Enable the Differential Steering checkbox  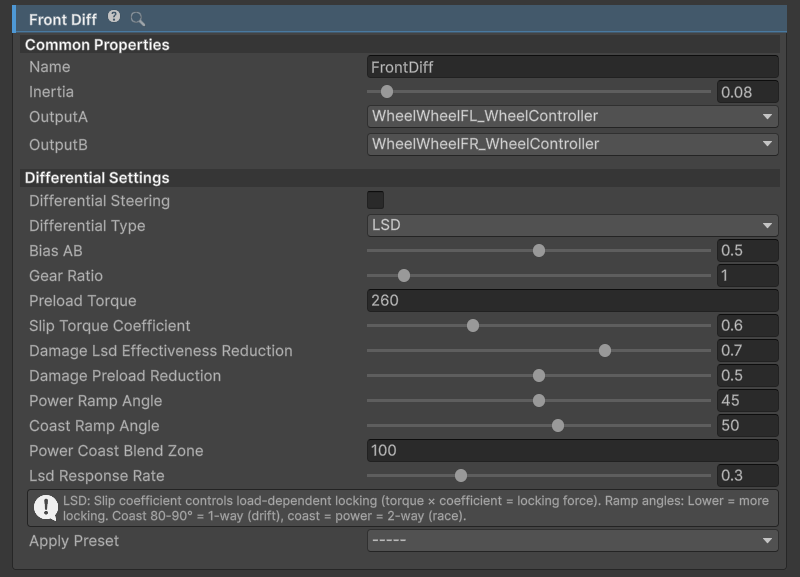376,200
